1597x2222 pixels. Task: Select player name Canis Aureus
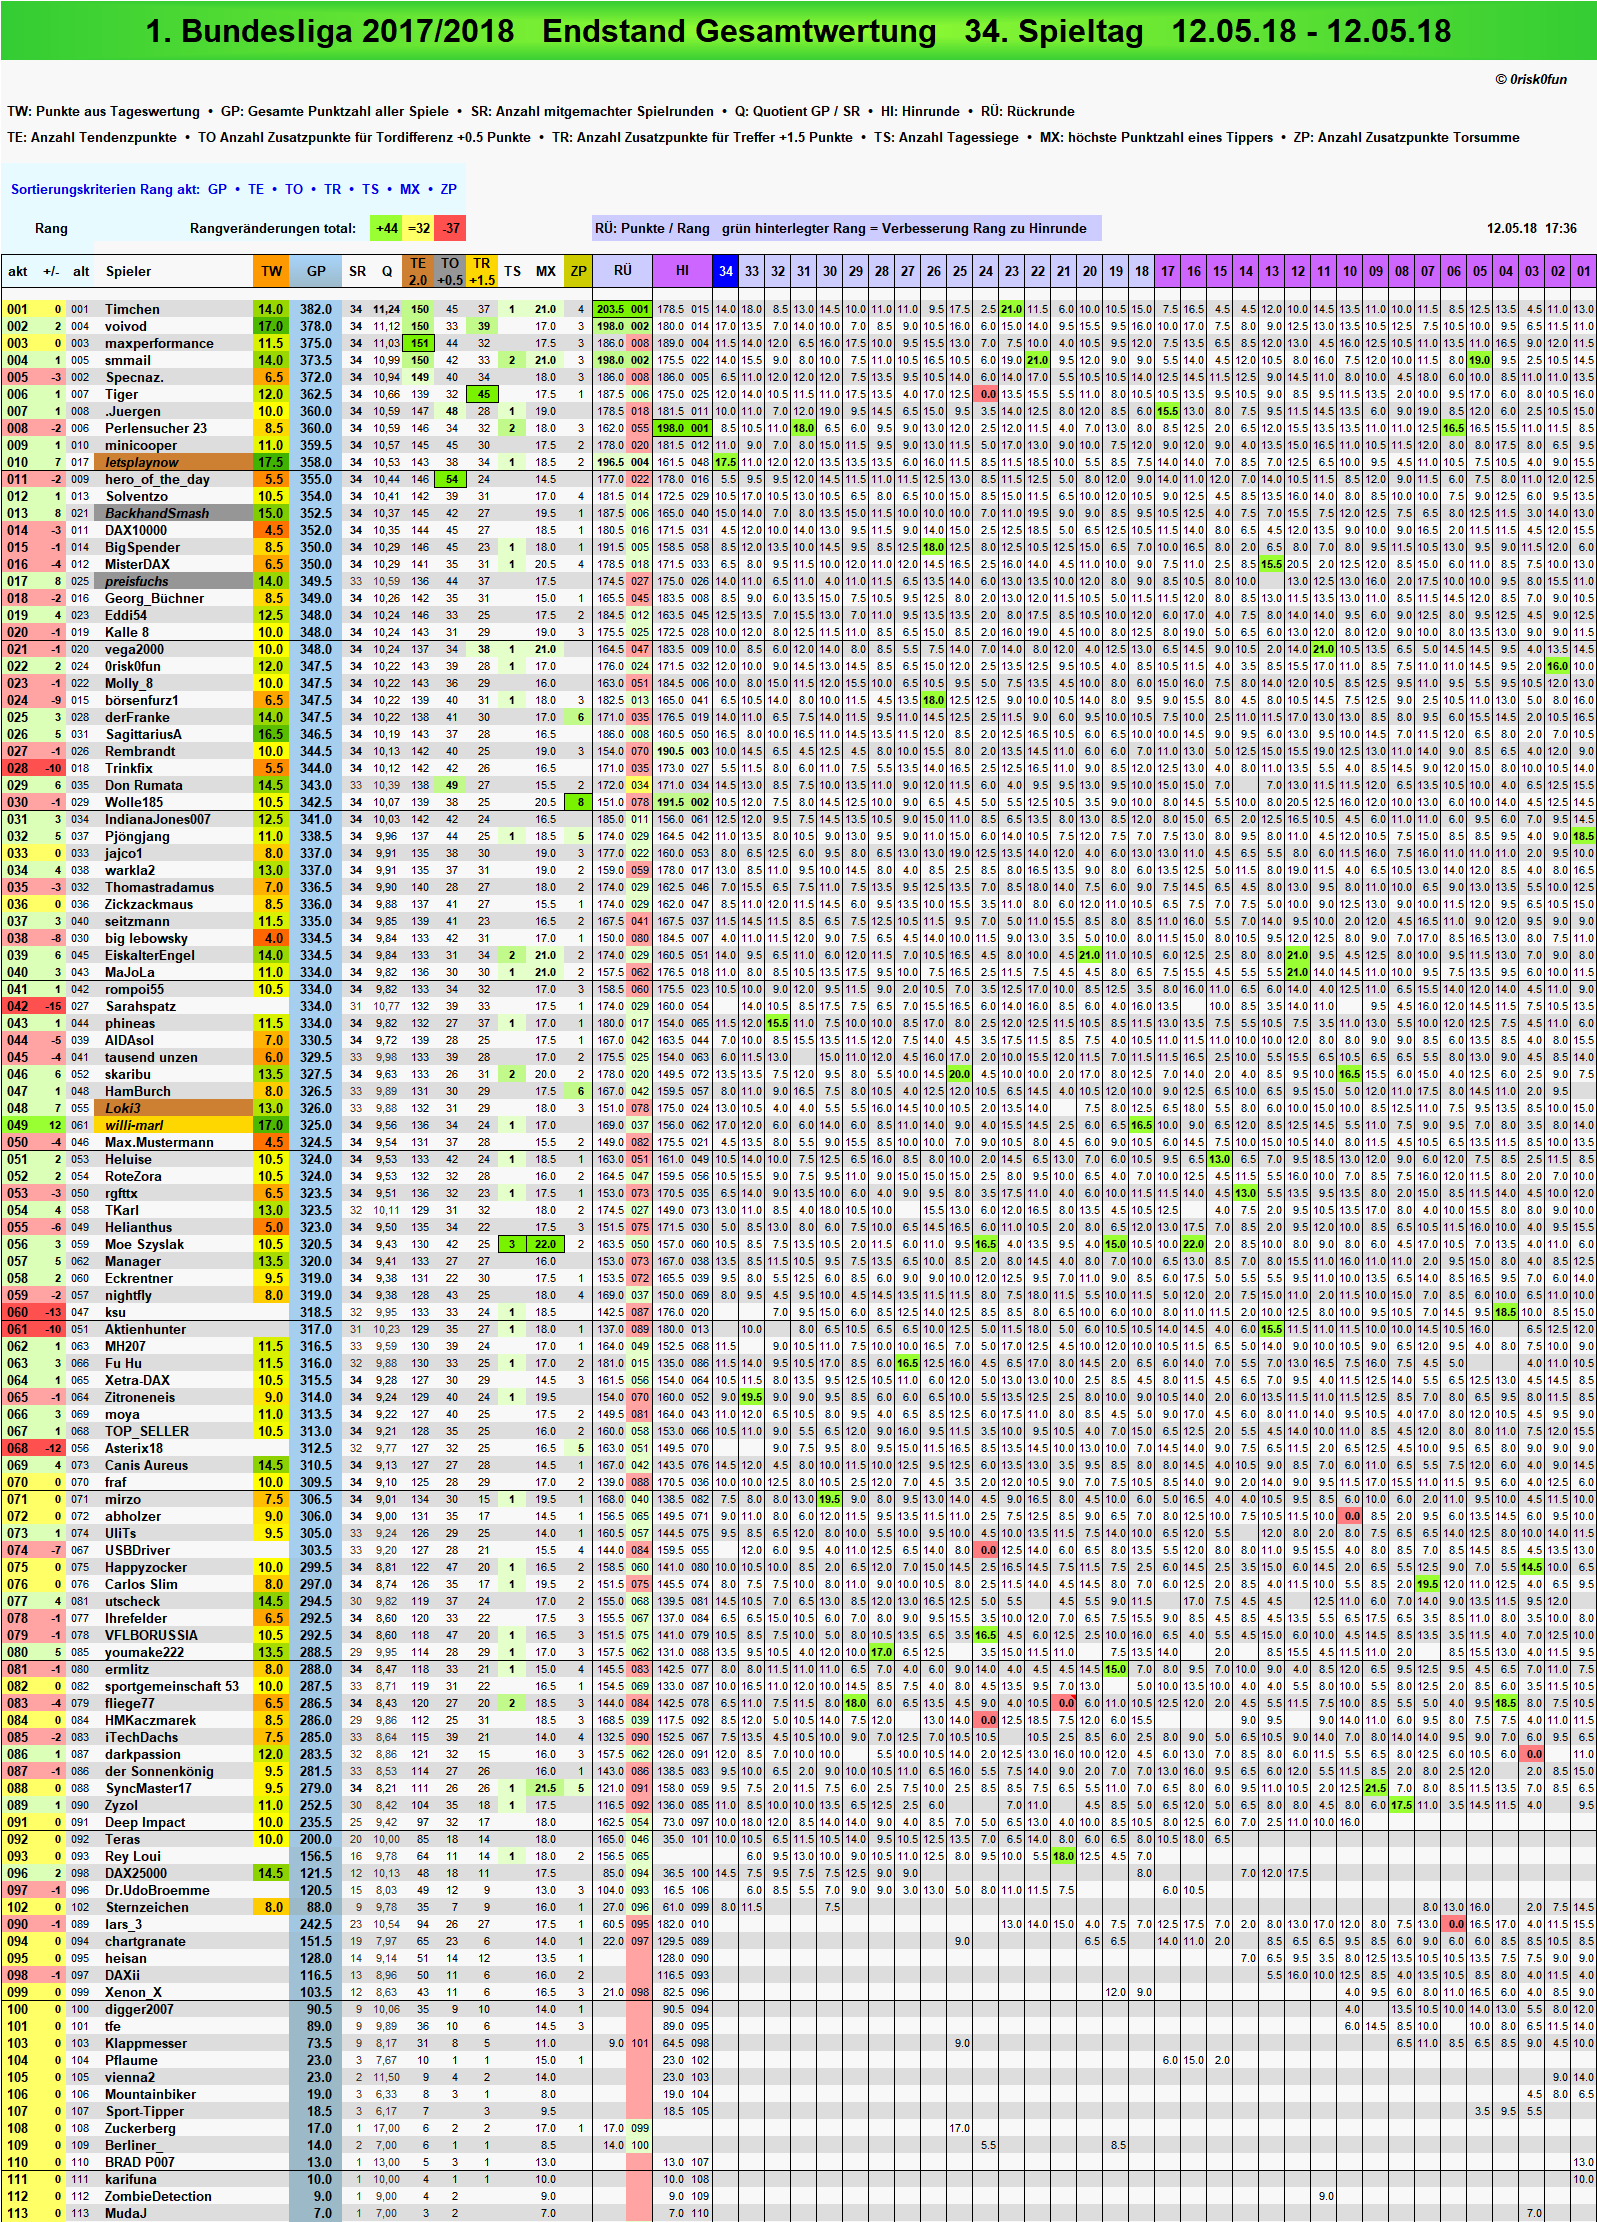tap(146, 1466)
